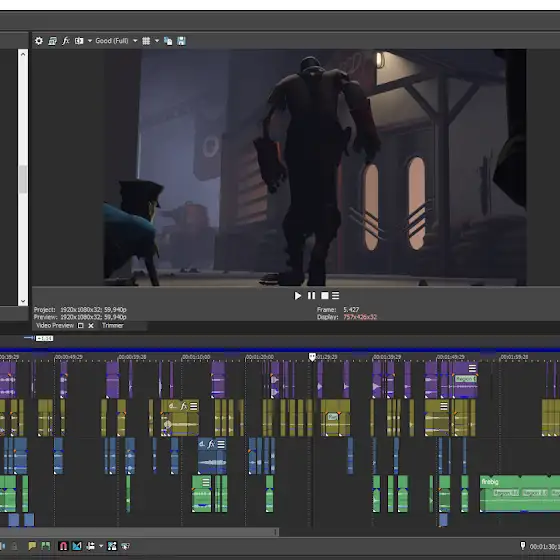Toggle Enable Snapping magnet icon

tap(63, 546)
